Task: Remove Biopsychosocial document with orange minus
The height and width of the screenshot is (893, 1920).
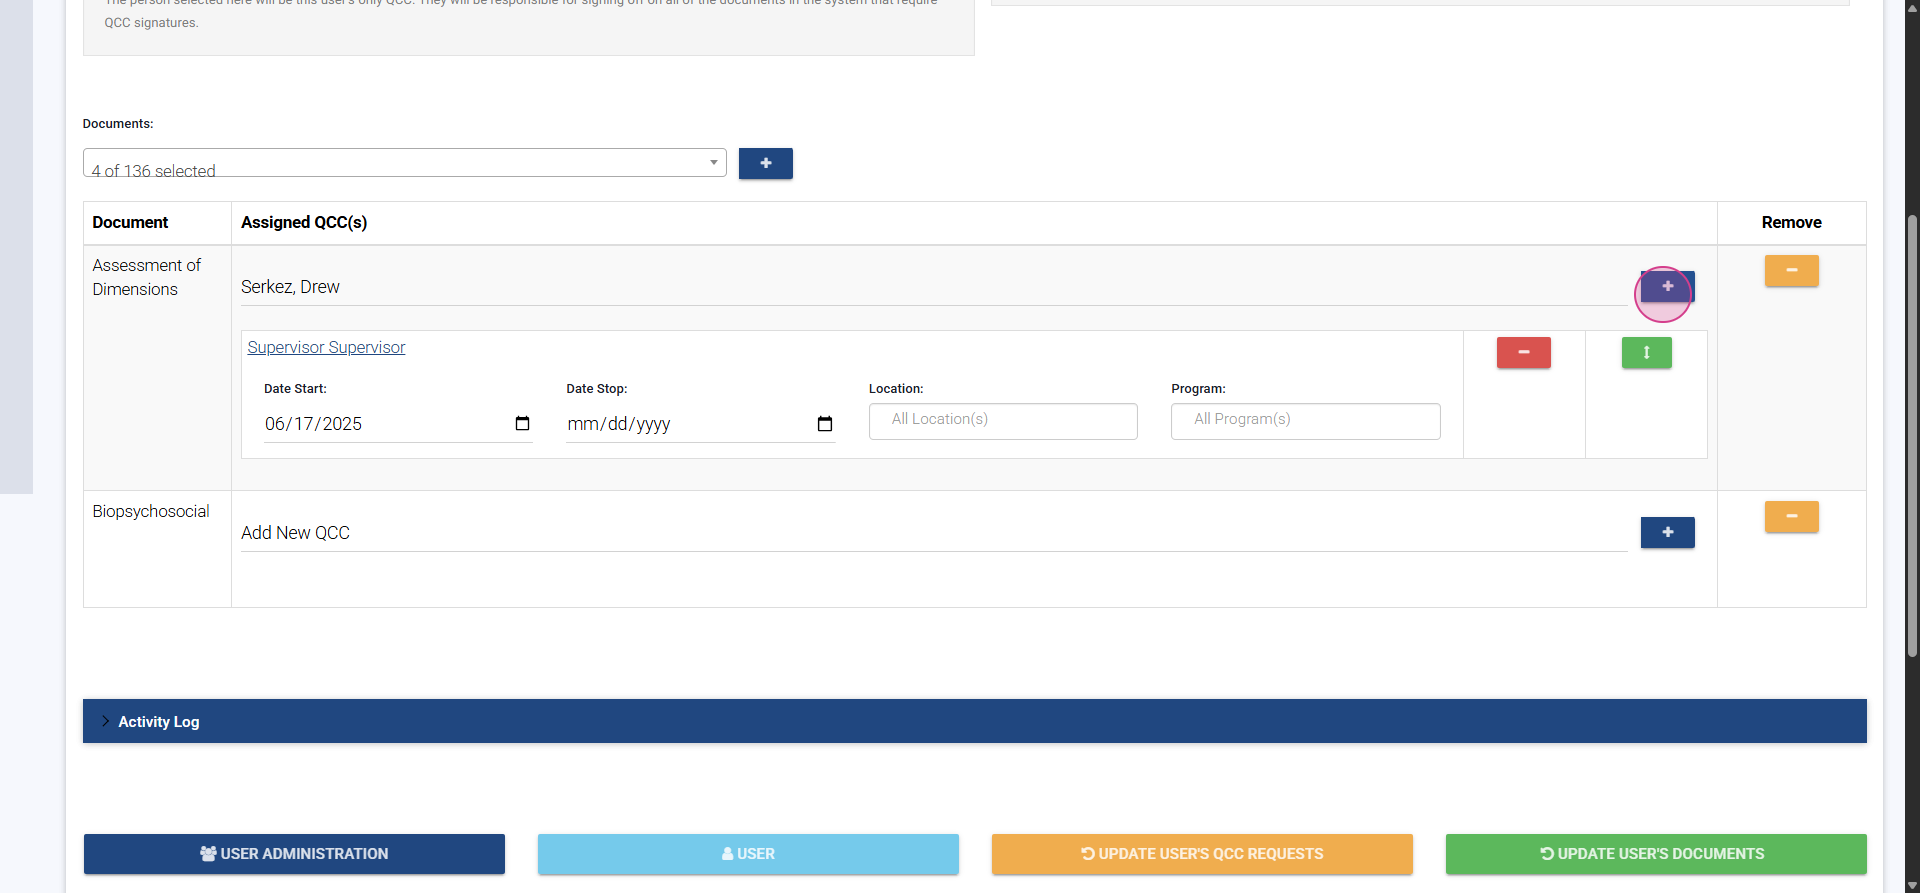Action: click(1791, 517)
